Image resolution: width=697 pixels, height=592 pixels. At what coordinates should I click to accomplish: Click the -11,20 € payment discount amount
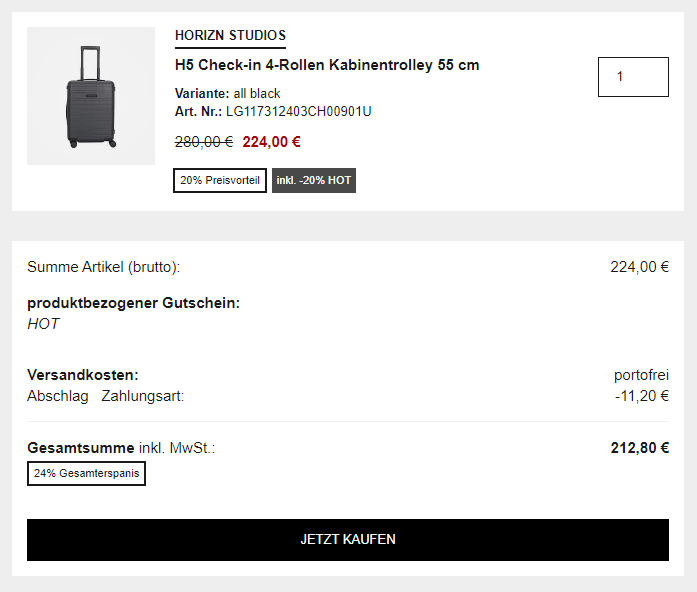coord(641,396)
